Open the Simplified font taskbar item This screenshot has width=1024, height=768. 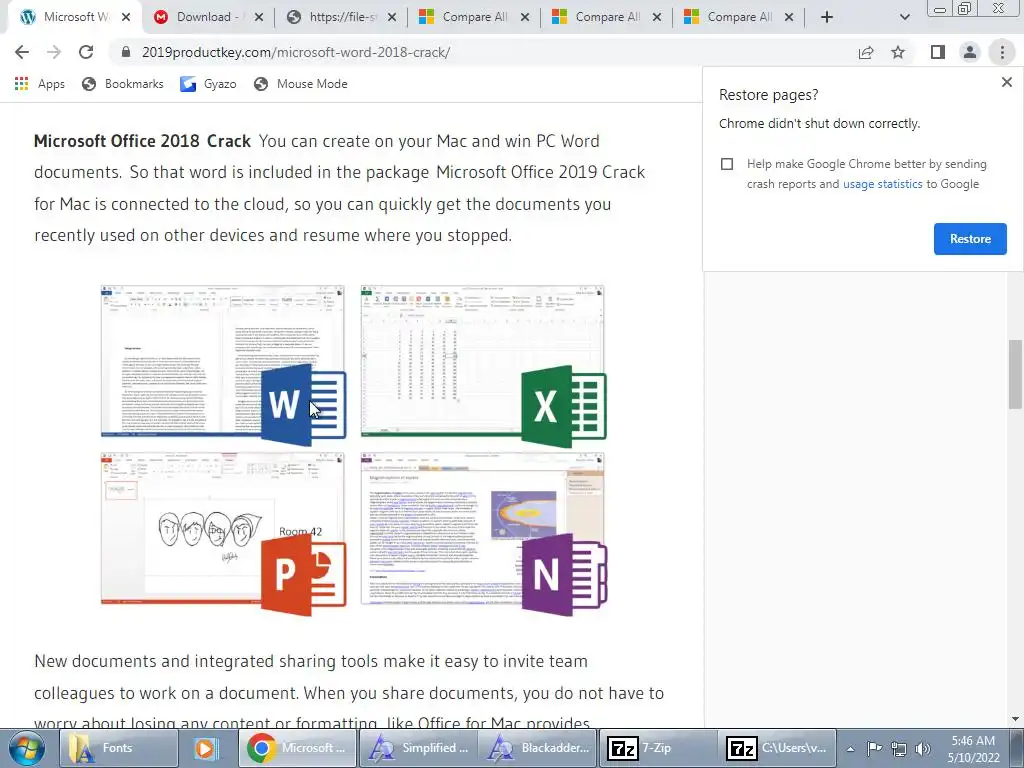click(x=419, y=748)
